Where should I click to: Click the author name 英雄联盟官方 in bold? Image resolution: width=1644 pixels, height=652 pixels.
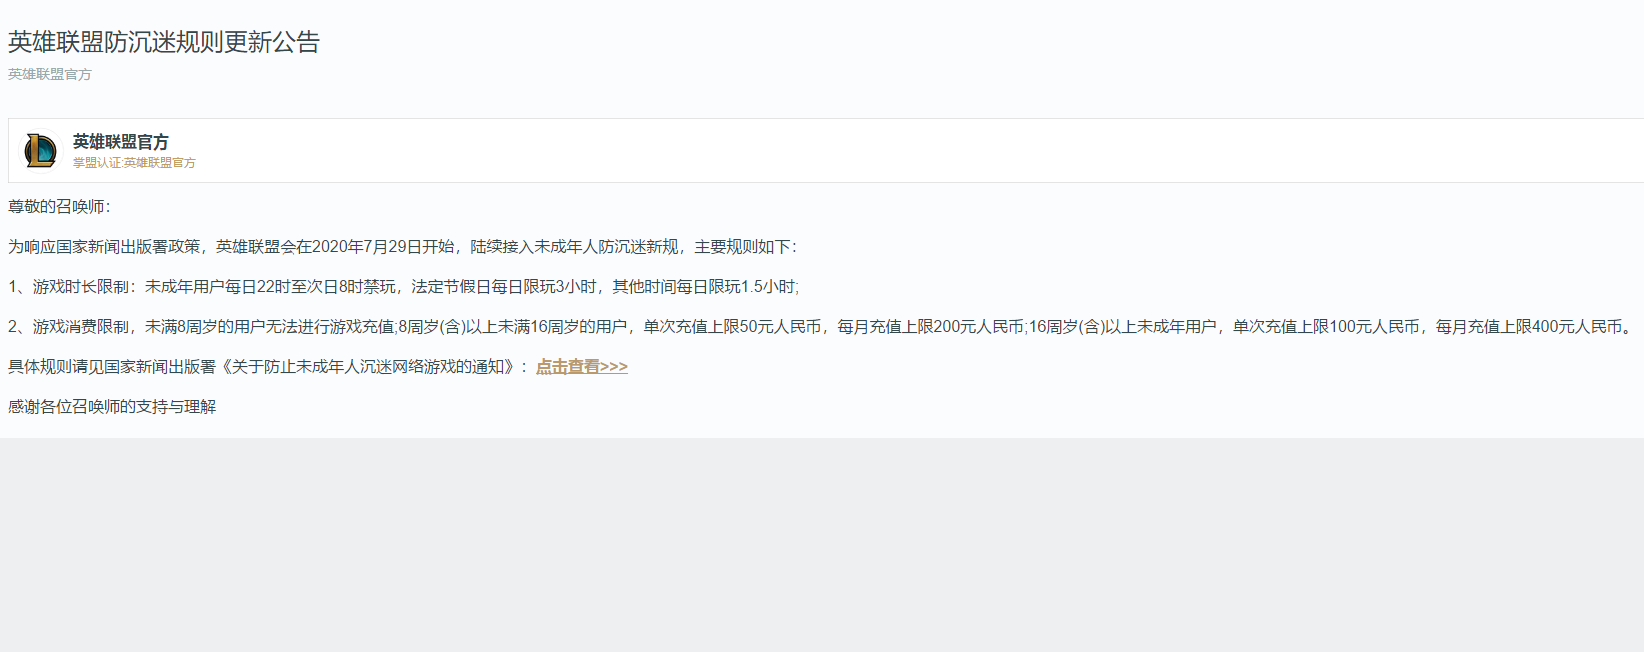coord(121,142)
